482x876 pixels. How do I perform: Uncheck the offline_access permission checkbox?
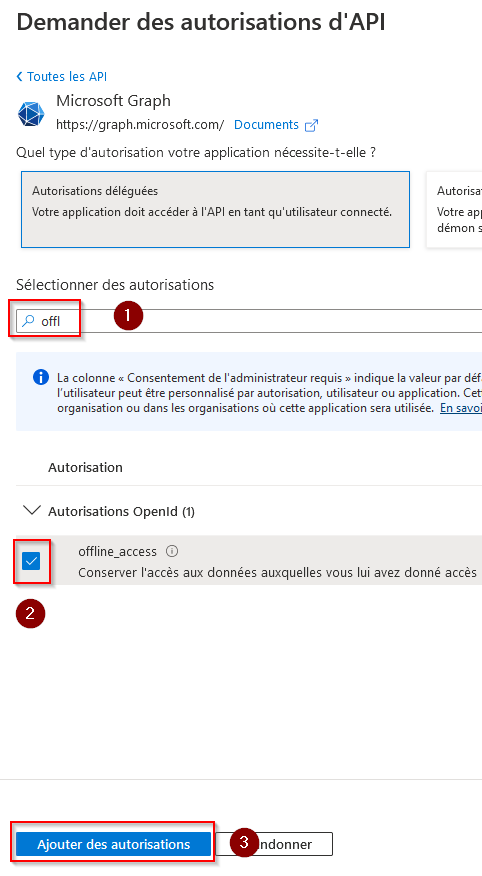click(31, 561)
